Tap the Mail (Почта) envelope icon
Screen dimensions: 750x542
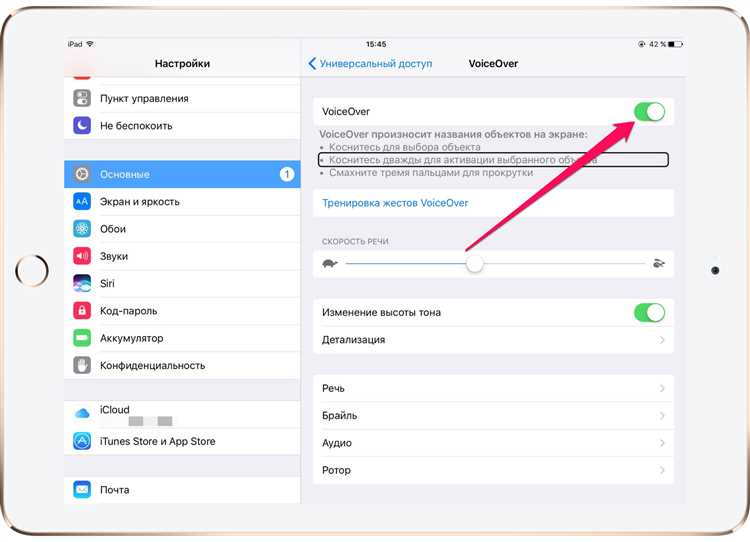point(82,489)
